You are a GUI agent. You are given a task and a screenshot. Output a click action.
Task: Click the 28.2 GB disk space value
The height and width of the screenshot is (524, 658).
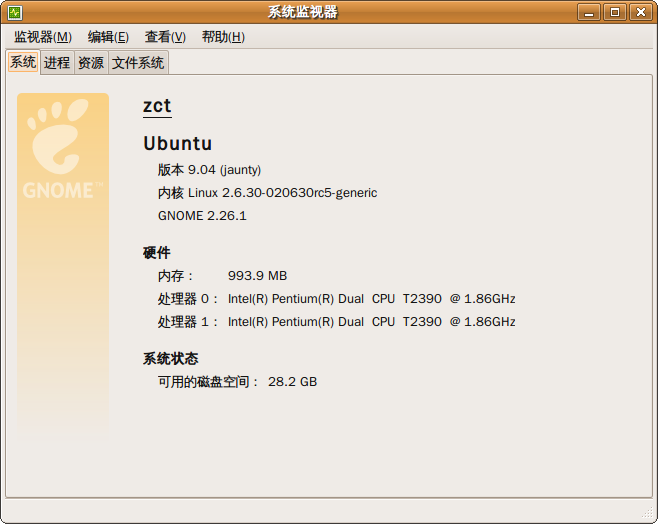pos(292,382)
